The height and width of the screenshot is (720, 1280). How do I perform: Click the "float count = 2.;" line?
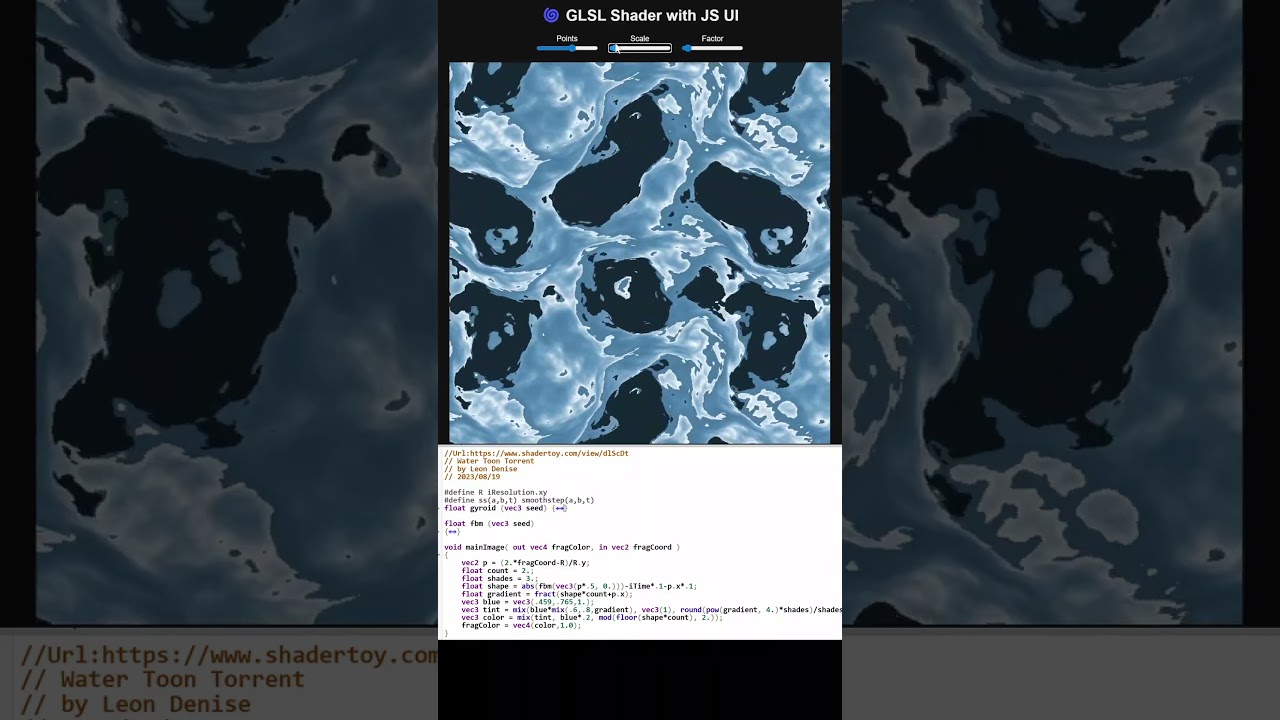(x=497, y=570)
